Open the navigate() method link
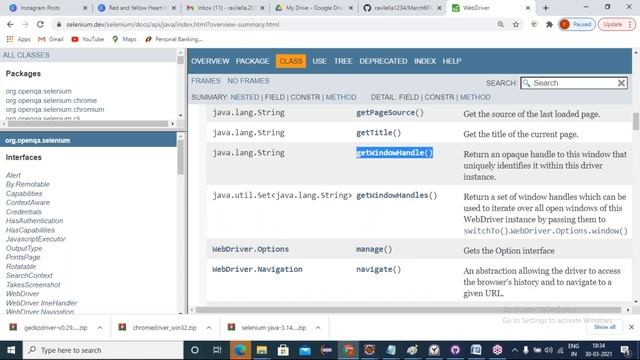The width and height of the screenshot is (640, 360). pyautogui.click(x=378, y=269)
